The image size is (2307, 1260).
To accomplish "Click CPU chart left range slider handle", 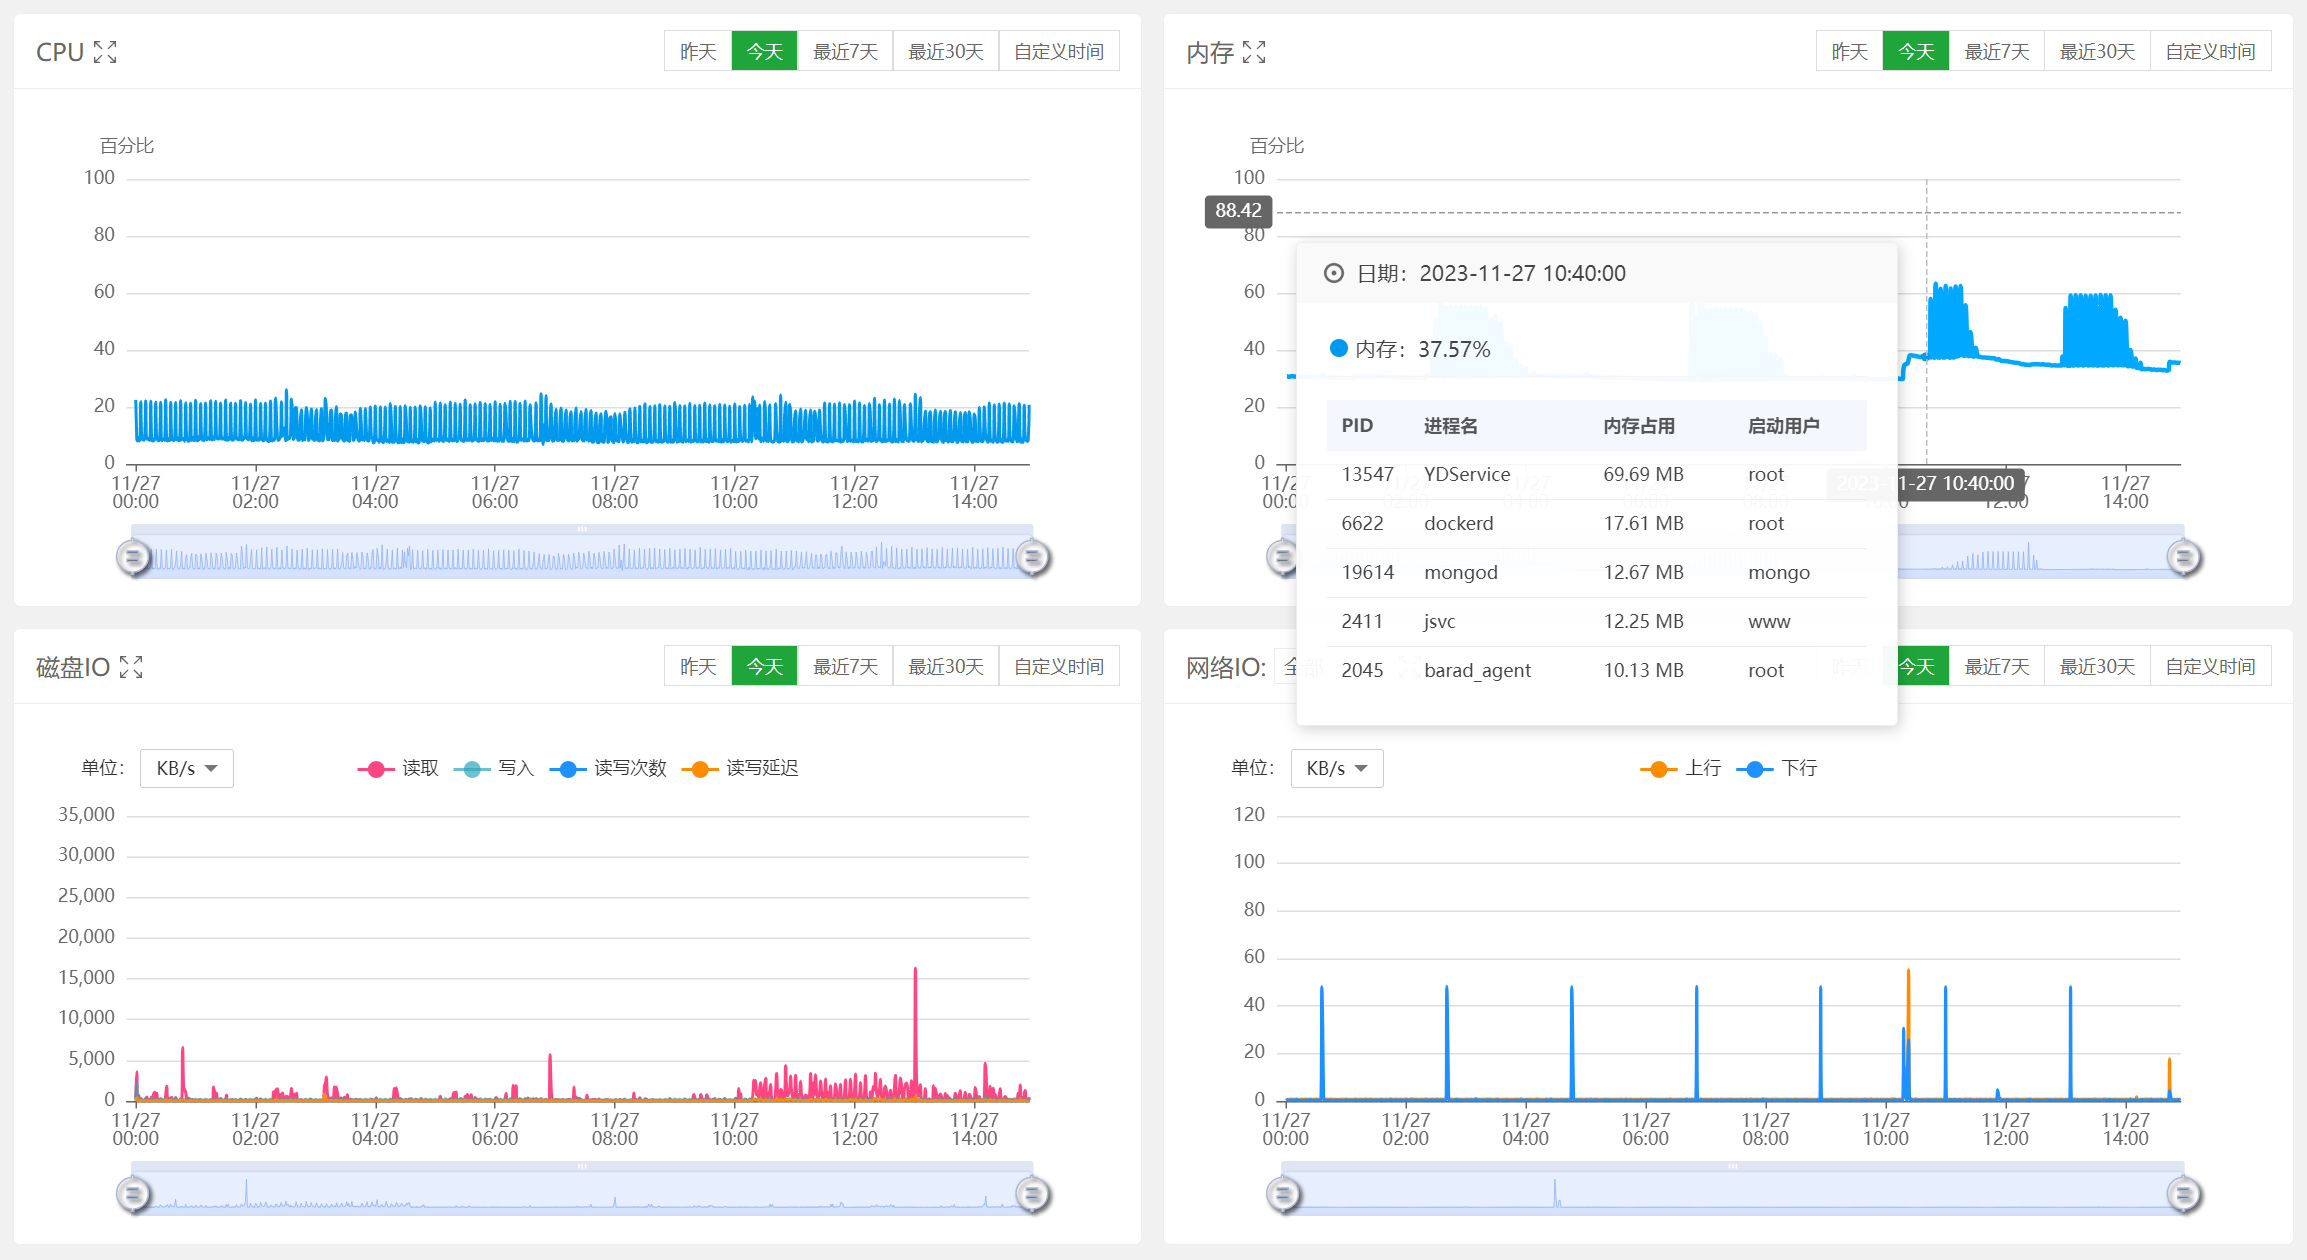I will (x=133, y=557).
